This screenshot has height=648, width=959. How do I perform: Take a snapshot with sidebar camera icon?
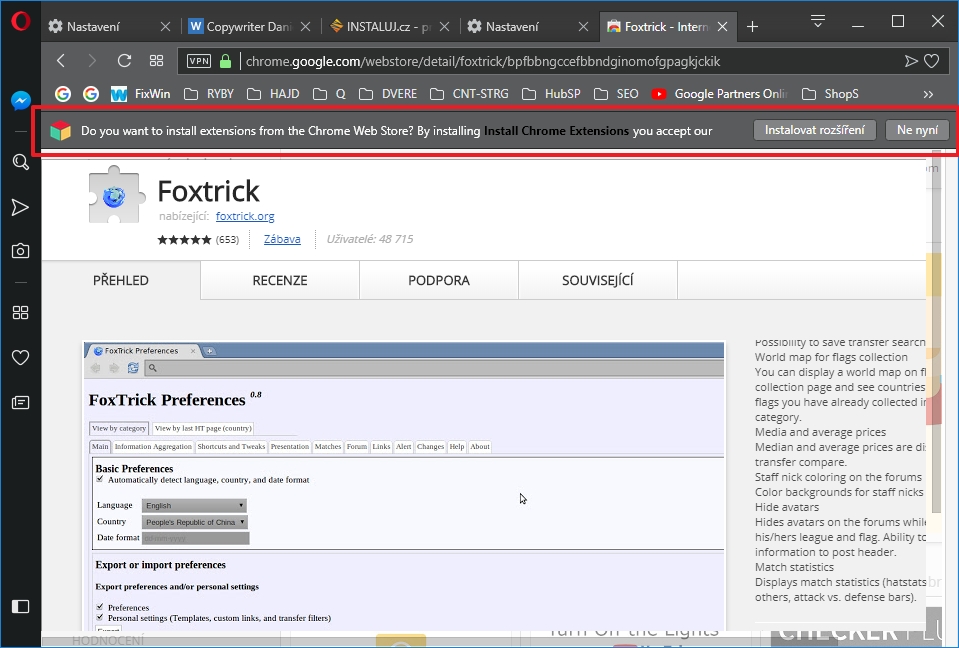(x=20, y=251)
